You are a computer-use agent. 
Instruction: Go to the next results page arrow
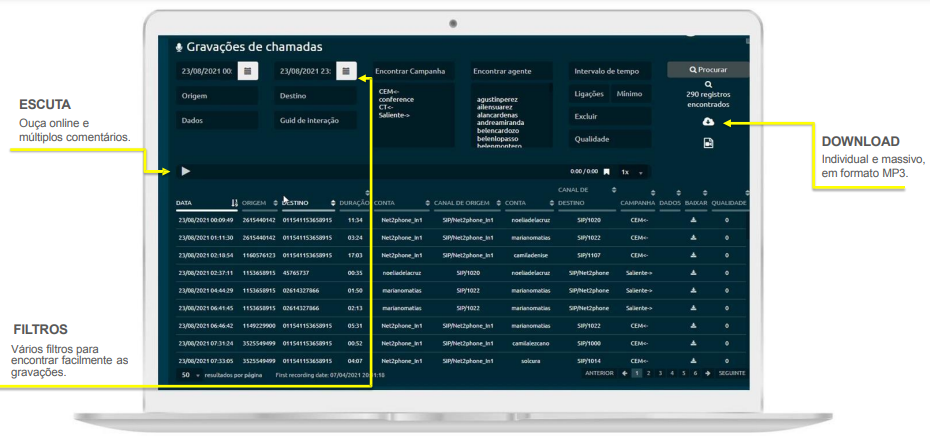[x=707, y=373]
